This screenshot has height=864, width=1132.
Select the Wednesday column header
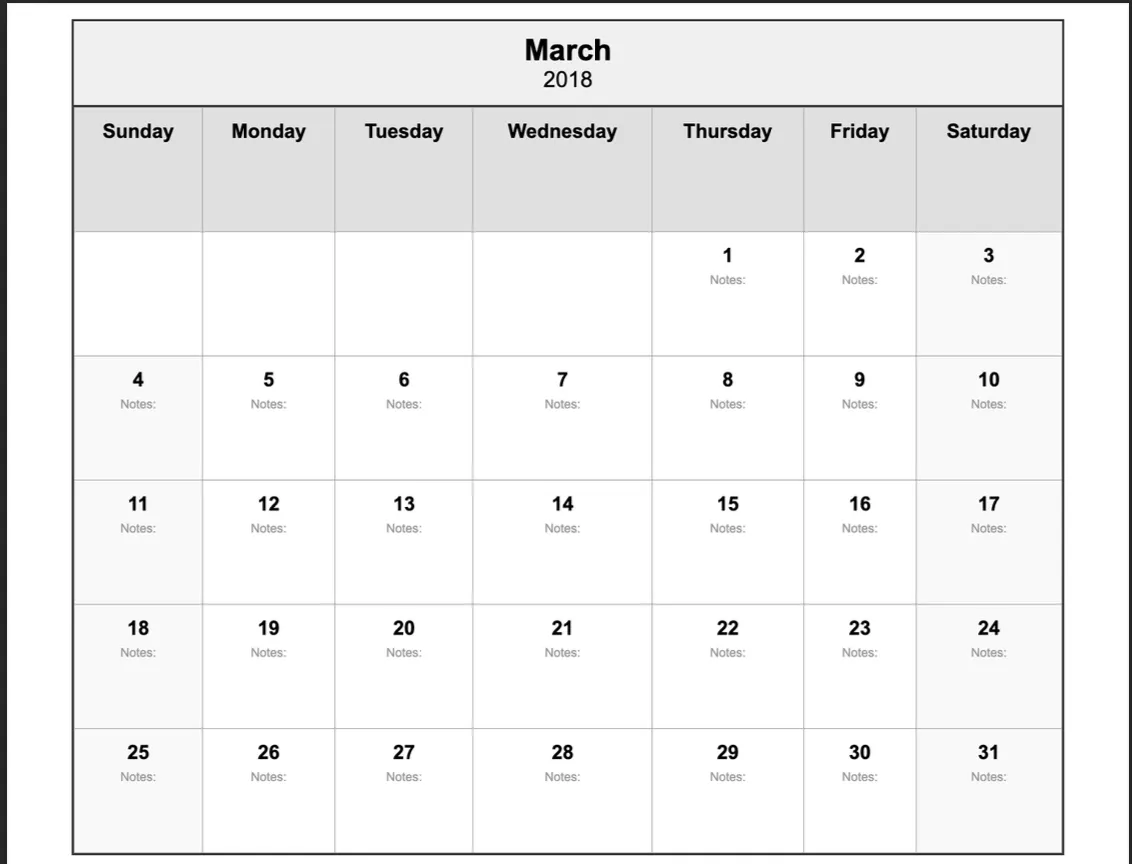pyautogui.click(x=562, y=132)
